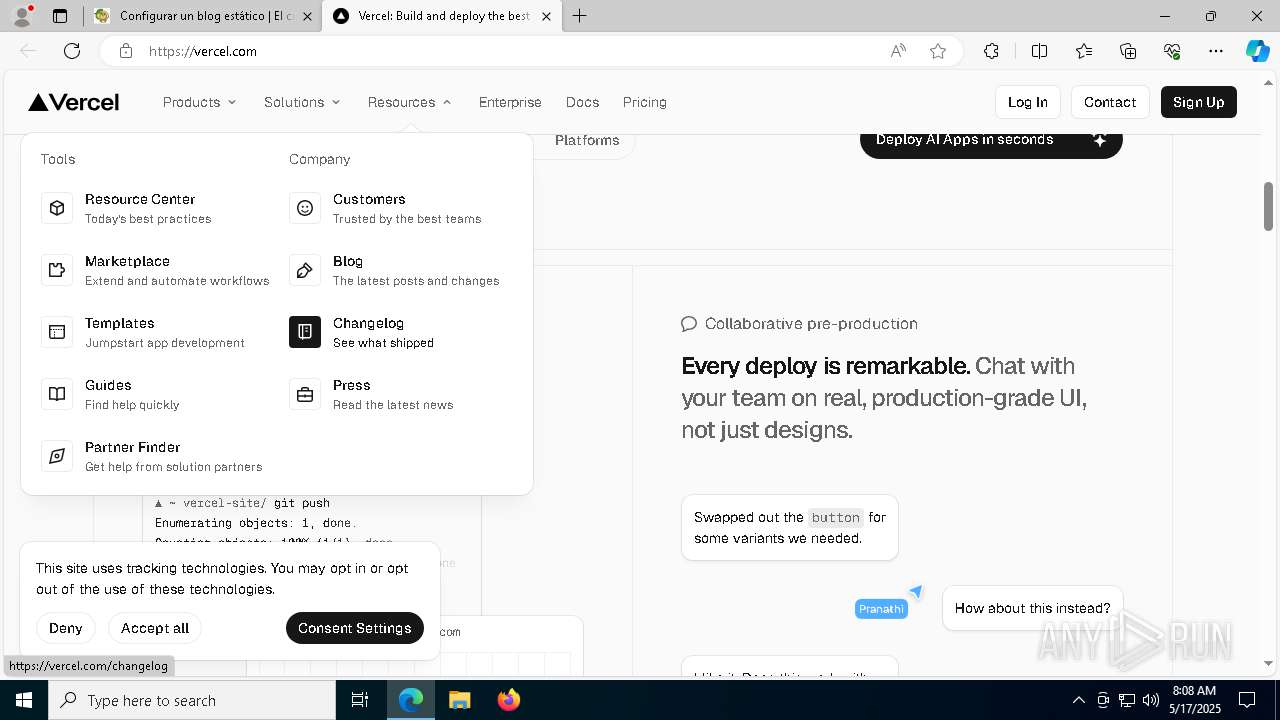The image size is (1280, 720).
Task: Show hidden system tray icons
Action: (1078, 700)
